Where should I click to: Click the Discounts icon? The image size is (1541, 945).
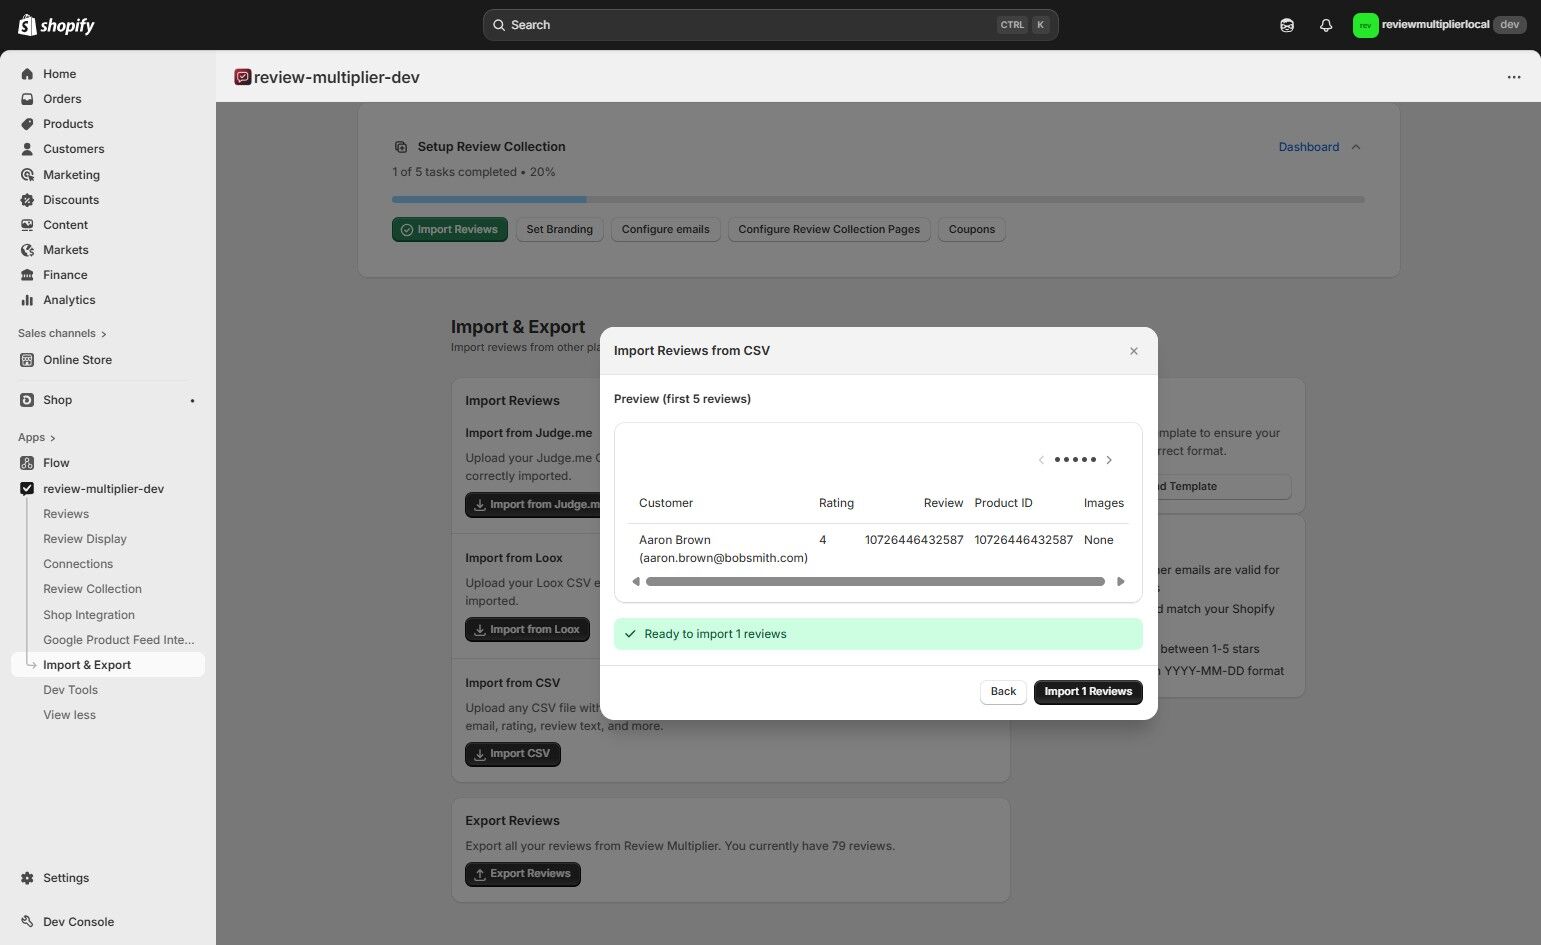[27, 199]
